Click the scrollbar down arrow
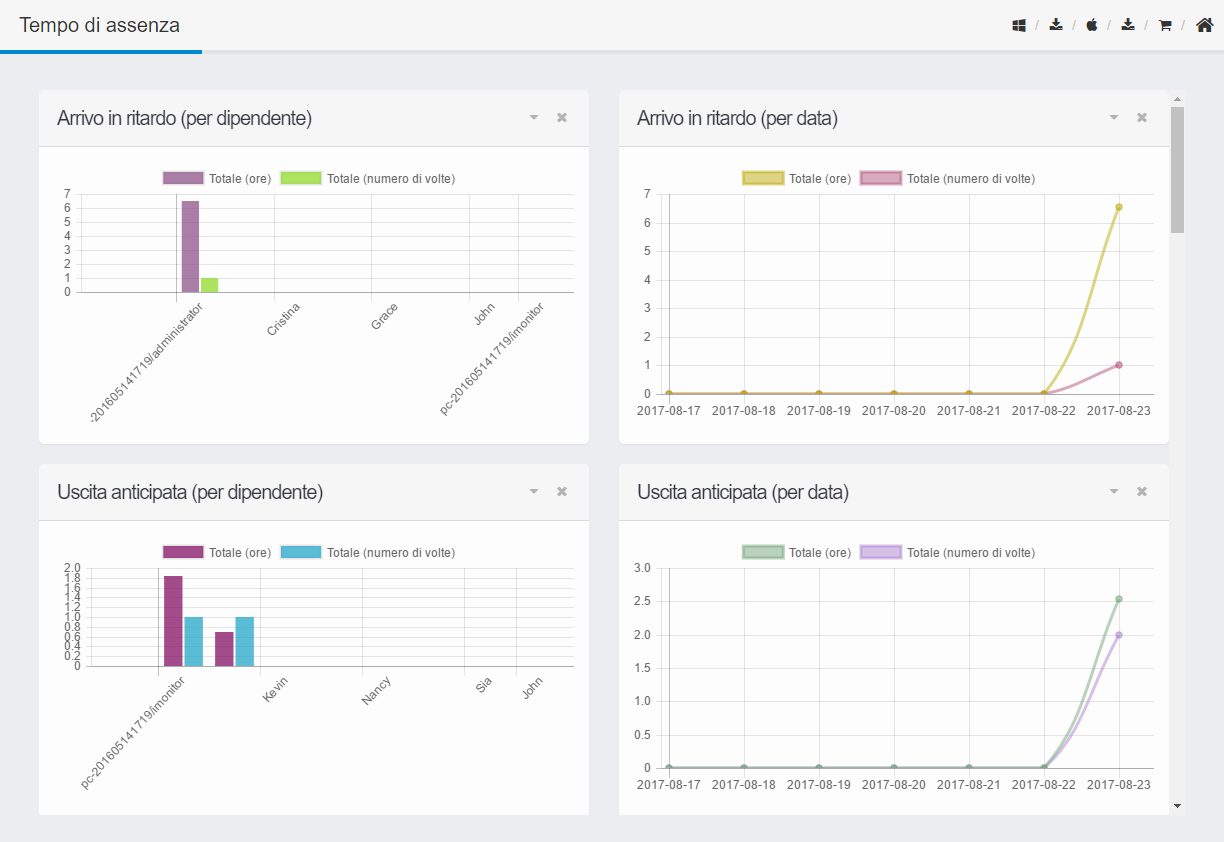1224x842 pixels. (1177, 805)
